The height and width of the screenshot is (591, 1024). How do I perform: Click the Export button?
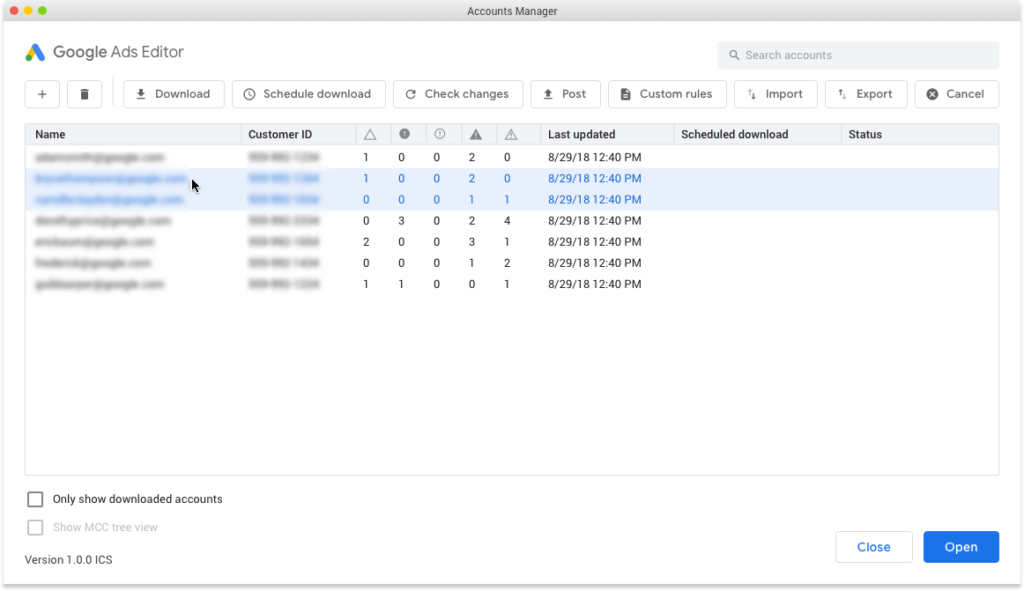(866, 94)
